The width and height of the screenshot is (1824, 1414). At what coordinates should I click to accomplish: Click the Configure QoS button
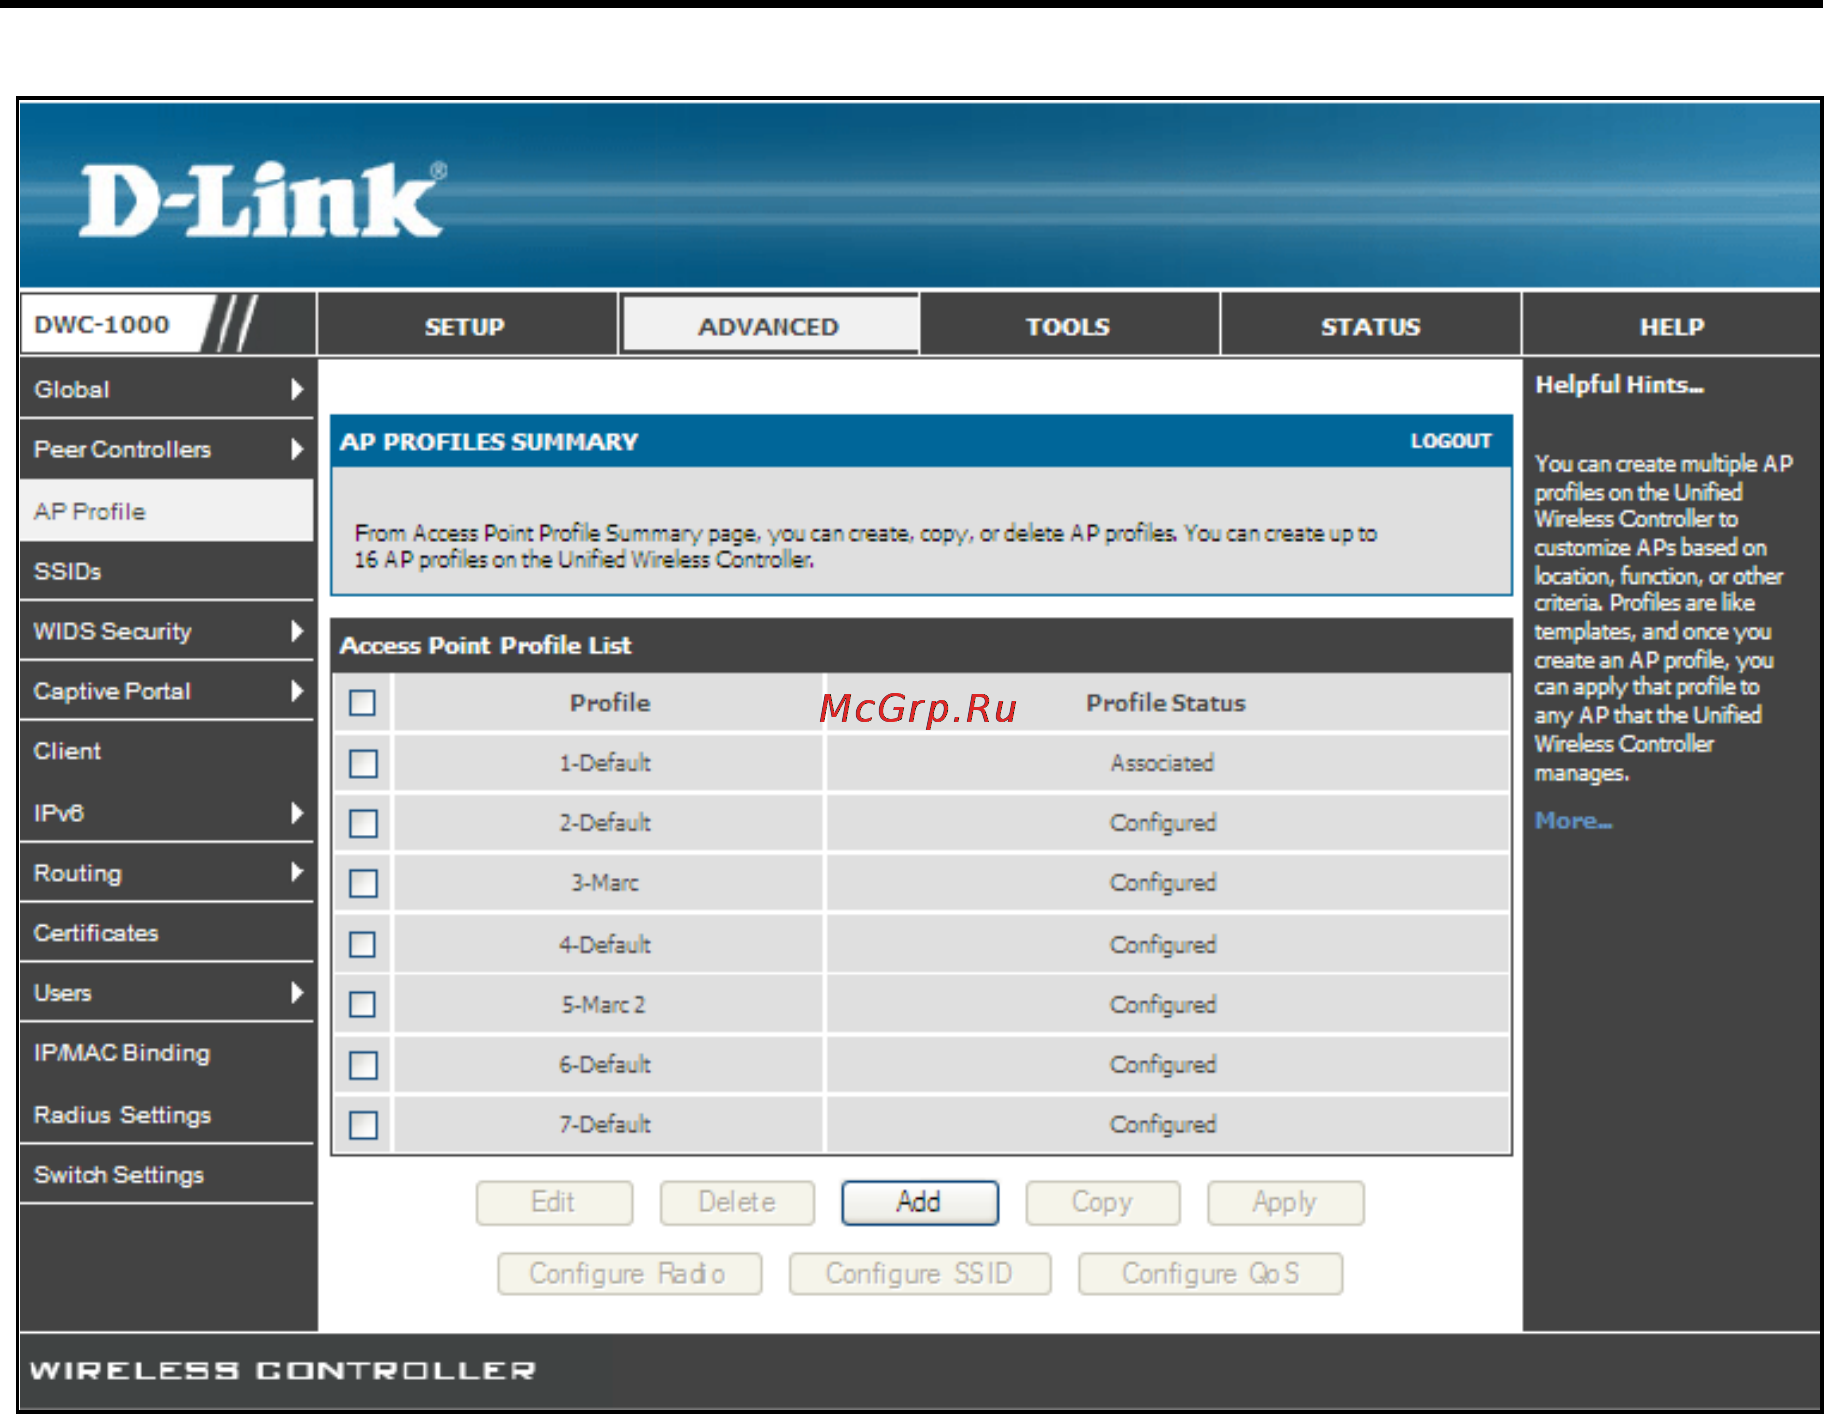pyautogui.click(x=1210, y=1274)
